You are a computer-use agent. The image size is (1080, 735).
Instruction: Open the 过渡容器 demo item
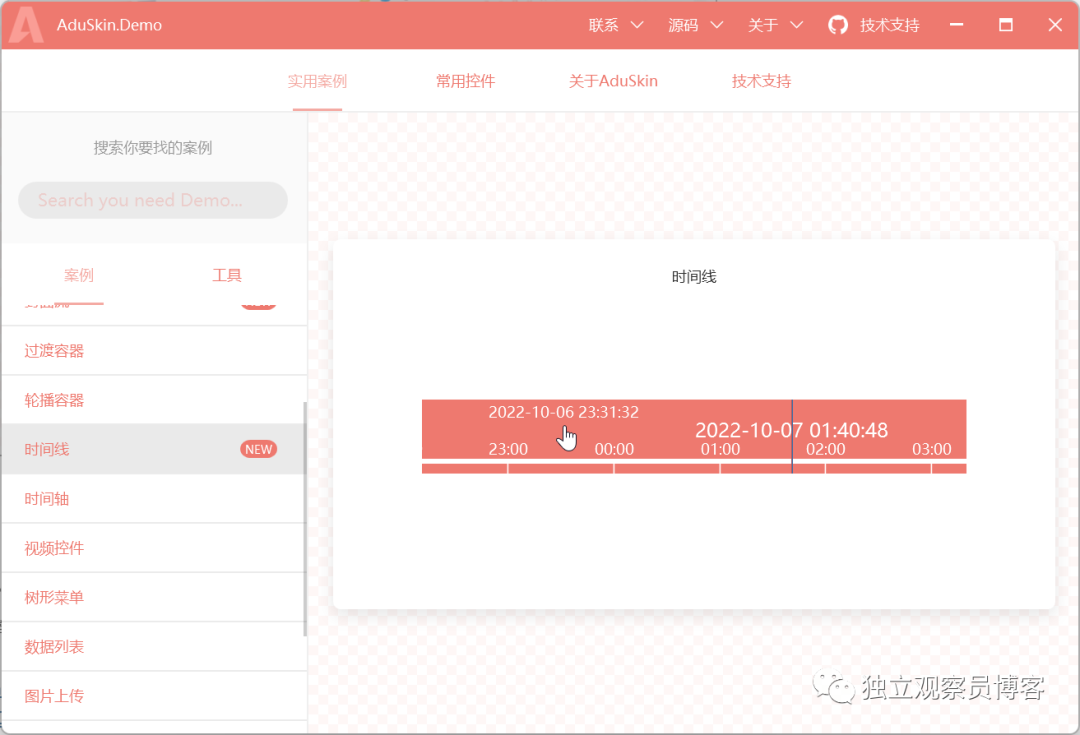pyautogui.click(x=154, y=351)
